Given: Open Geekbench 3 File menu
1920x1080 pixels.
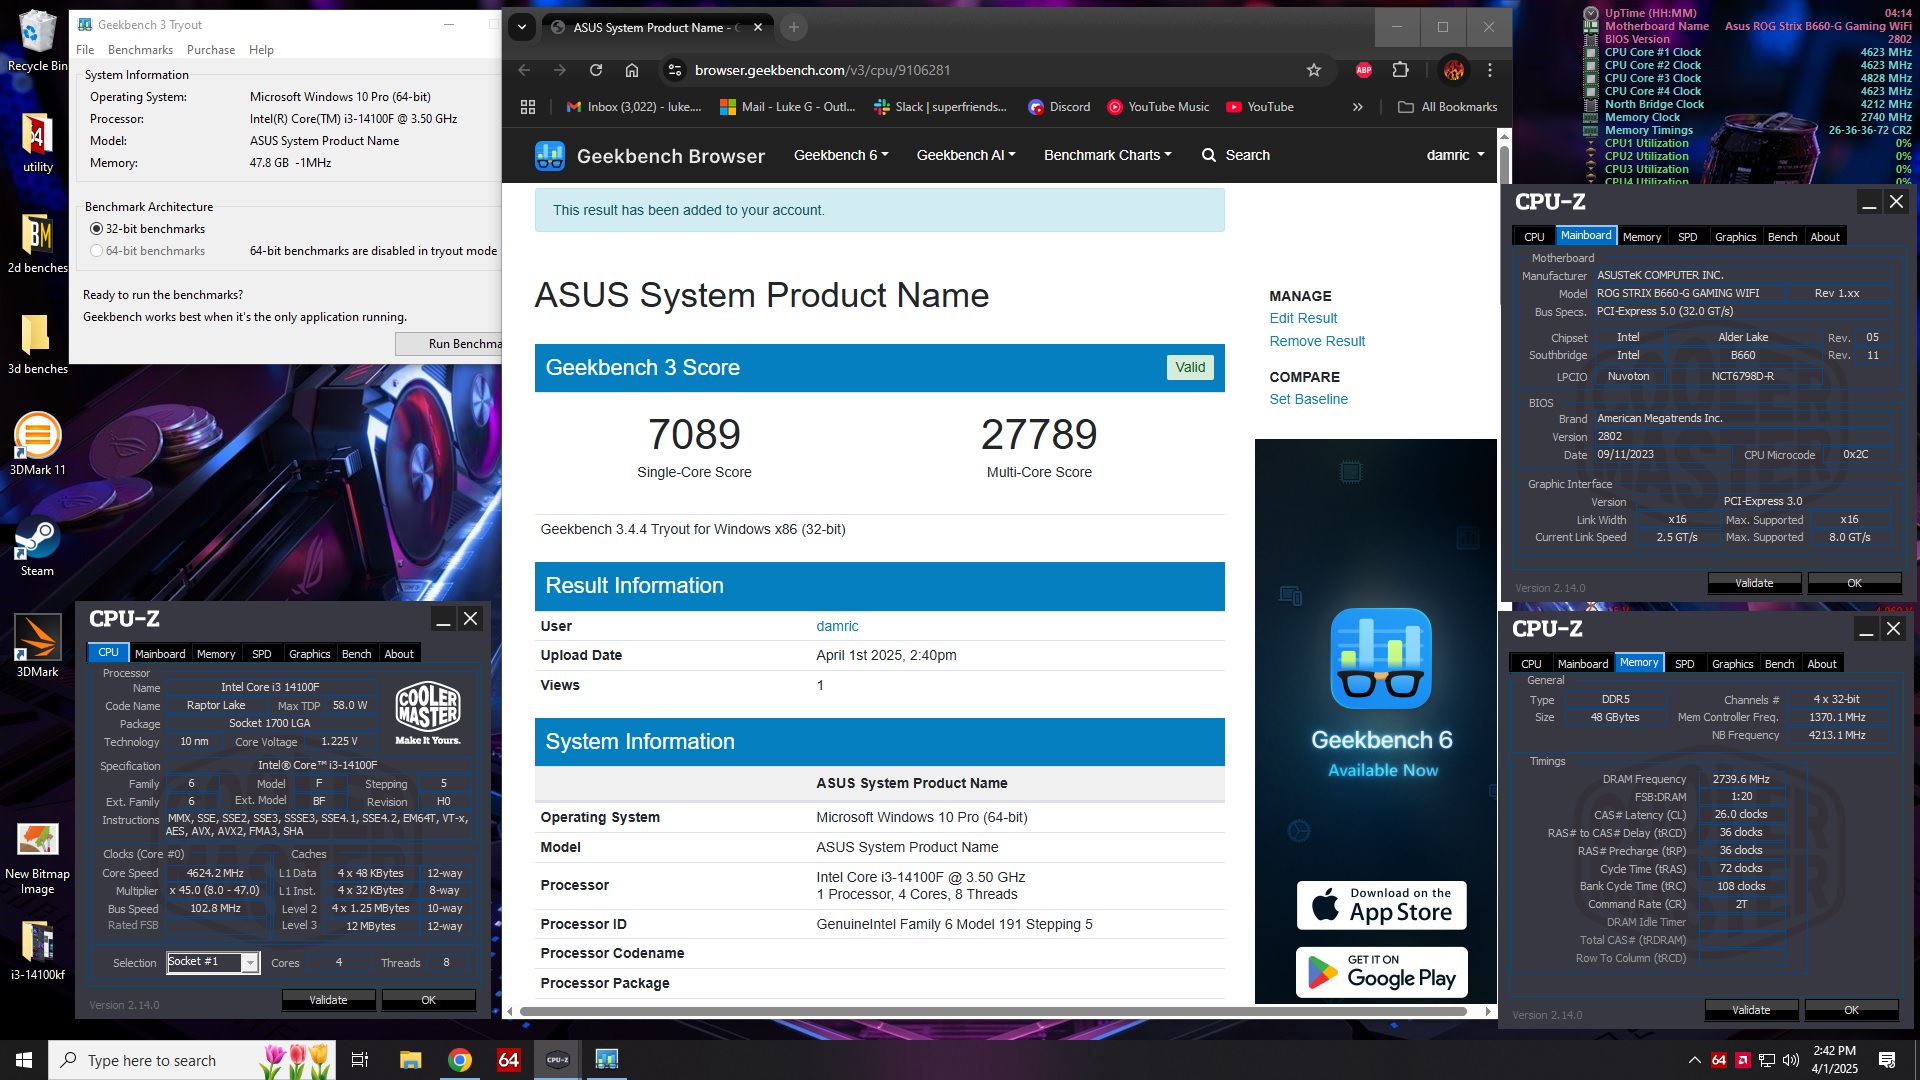Looking at the screenshot, I should (85, 50).
